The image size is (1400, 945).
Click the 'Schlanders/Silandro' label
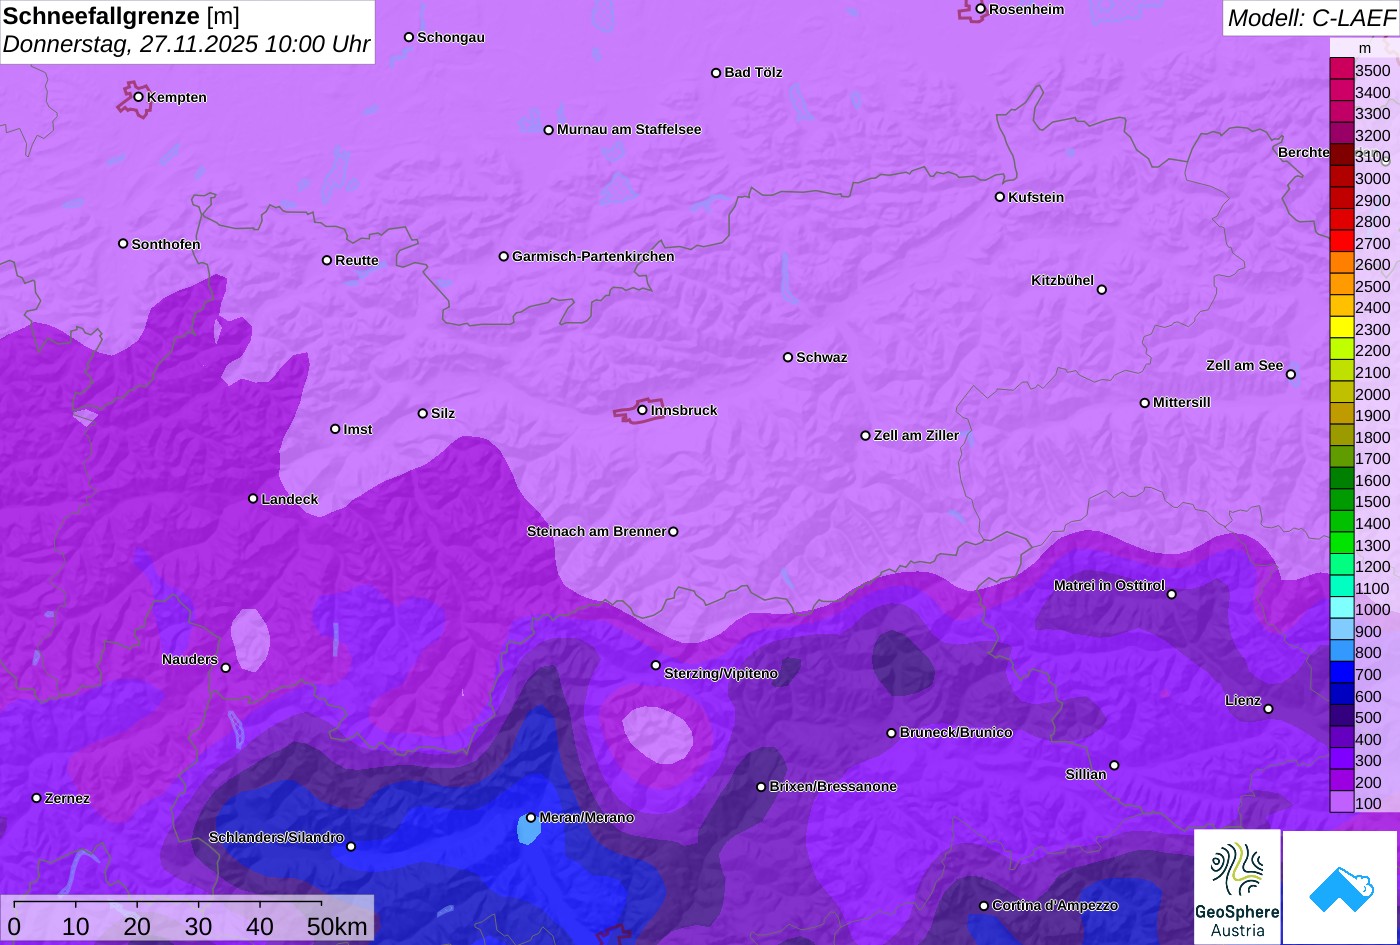[276, 837]
